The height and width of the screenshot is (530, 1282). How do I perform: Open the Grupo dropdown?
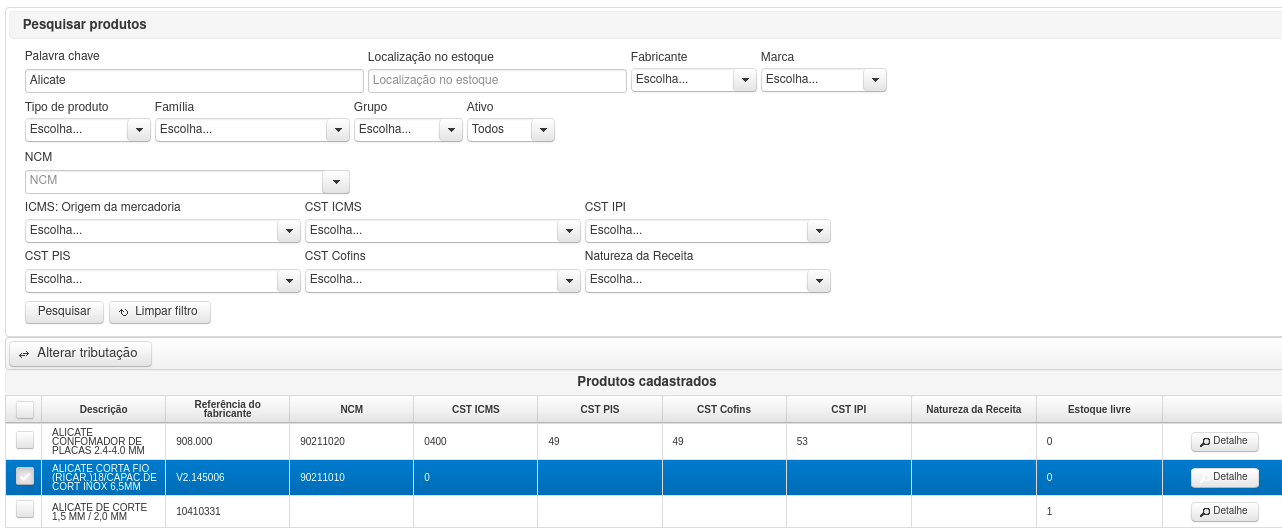(408, 130)
